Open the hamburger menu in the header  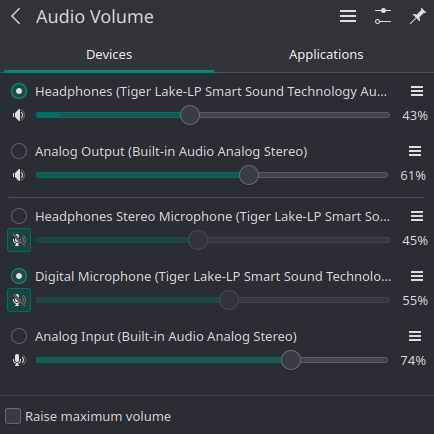pyautogui.click(x=348, y=16)
